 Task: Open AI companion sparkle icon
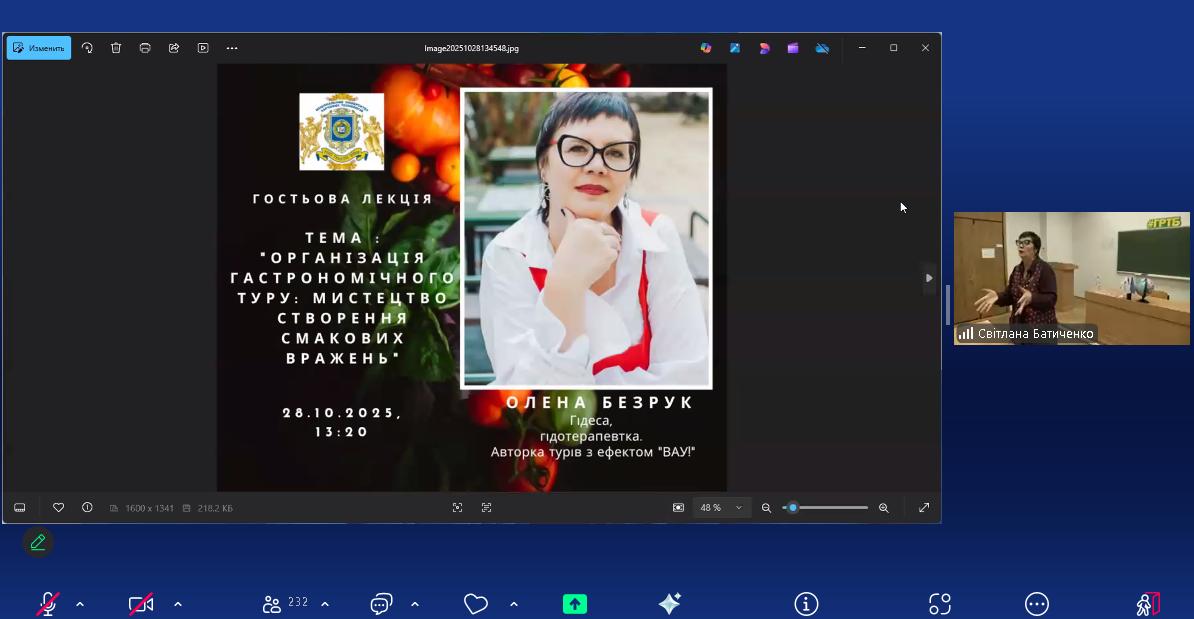pyautogui.click(x=670, y=604)
